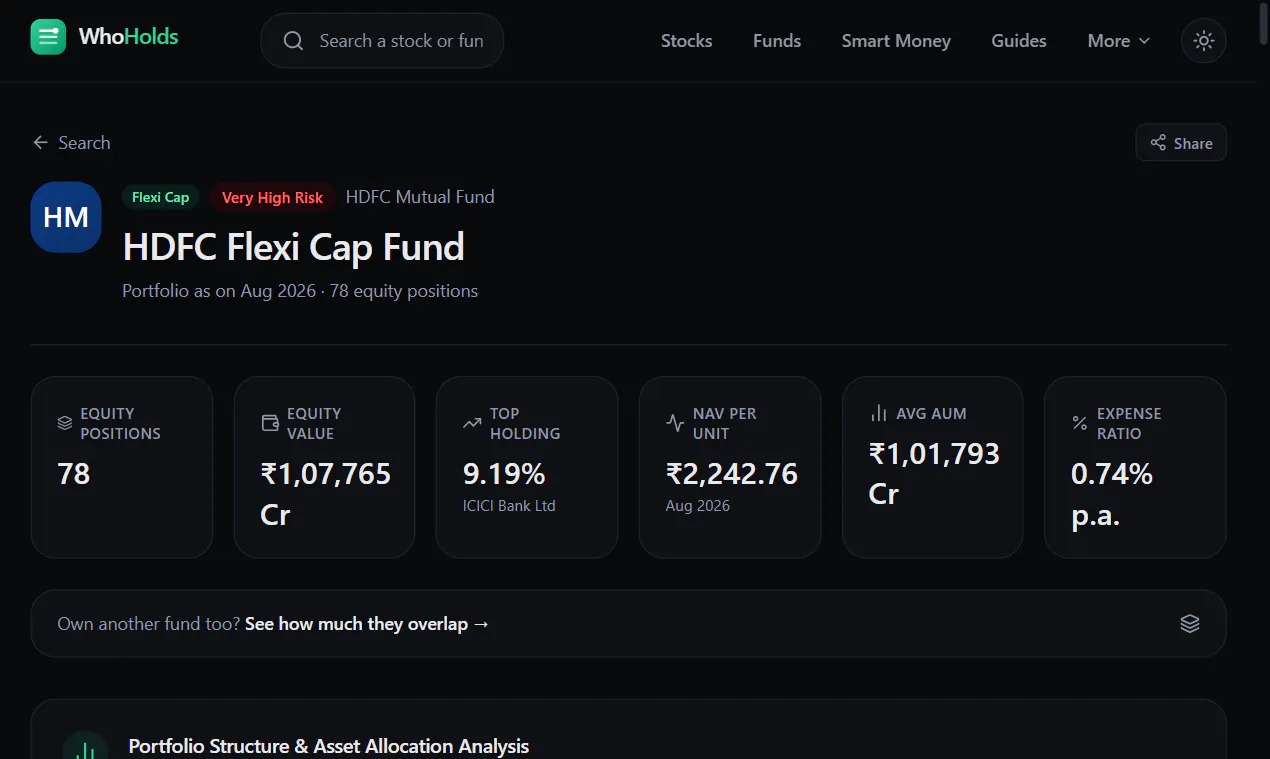Open the Stocks nav item

click(x=687, y=41)
